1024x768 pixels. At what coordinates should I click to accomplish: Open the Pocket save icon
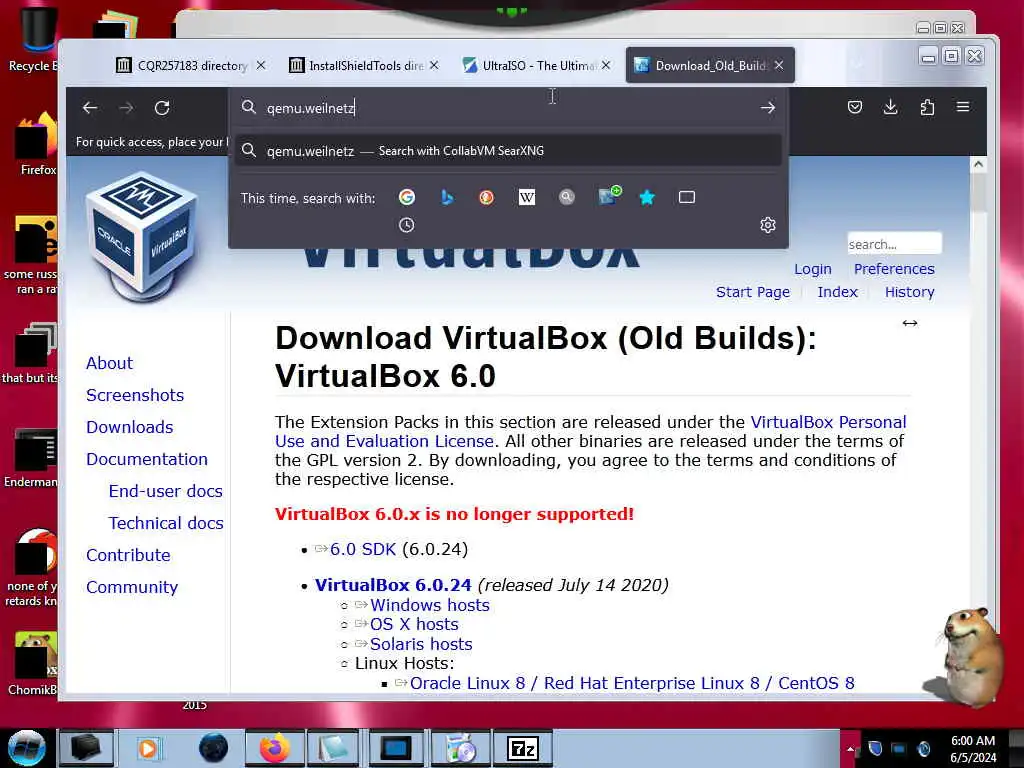tap(855, 107)
